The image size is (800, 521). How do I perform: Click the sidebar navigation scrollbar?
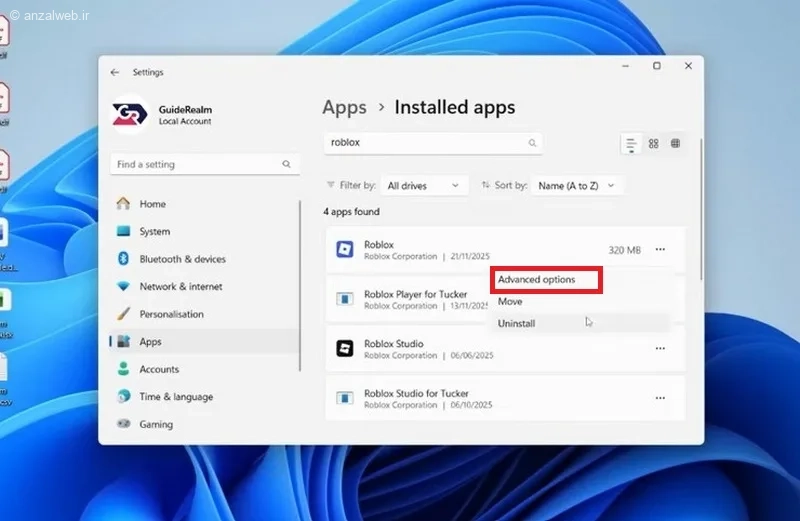[300, 286]
